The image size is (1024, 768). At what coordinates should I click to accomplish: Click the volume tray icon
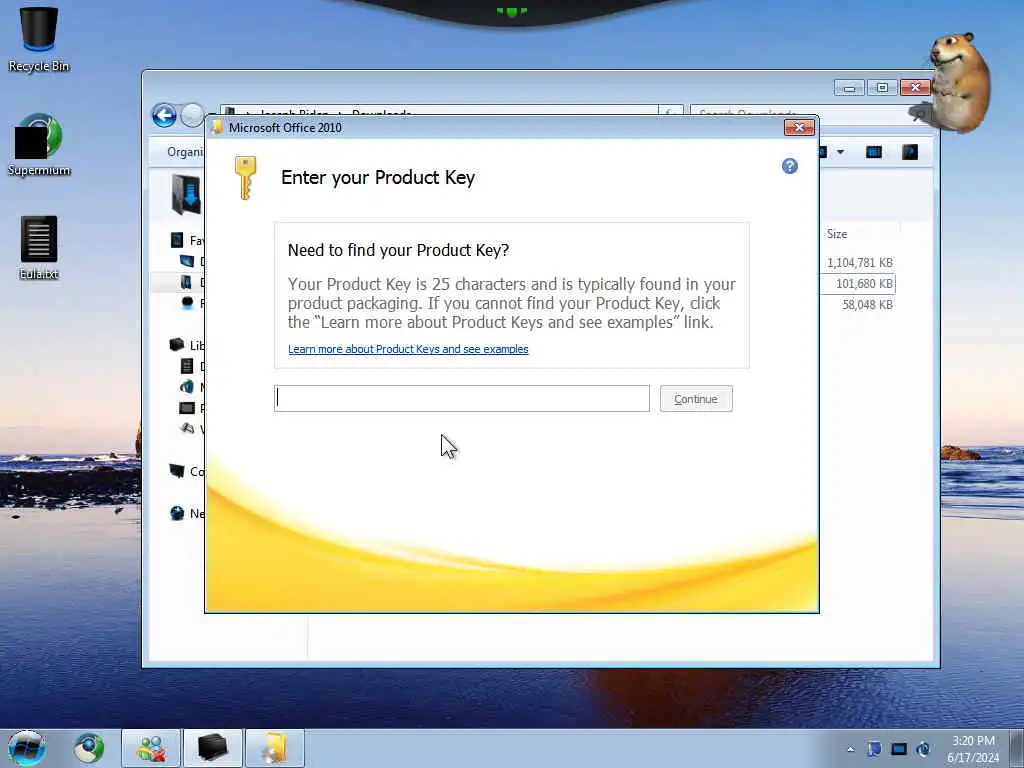[x=923, y=749]
